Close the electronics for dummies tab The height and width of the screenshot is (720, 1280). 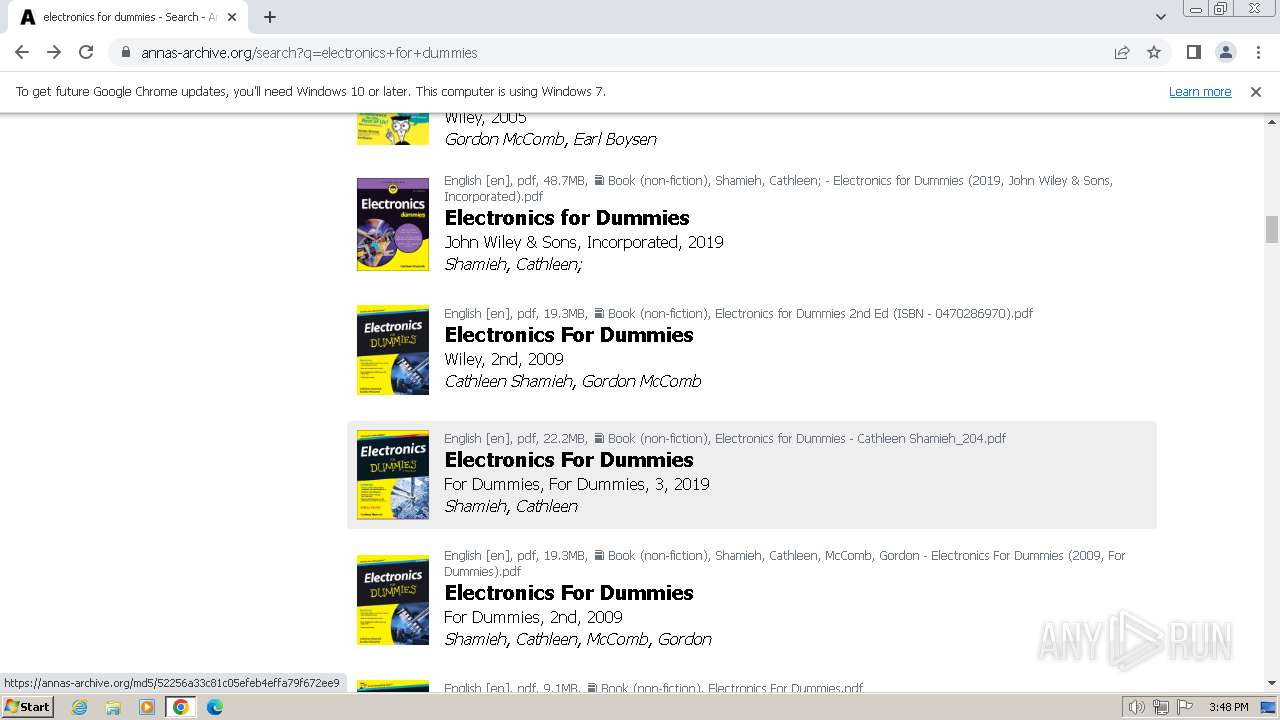pos(232,17)
